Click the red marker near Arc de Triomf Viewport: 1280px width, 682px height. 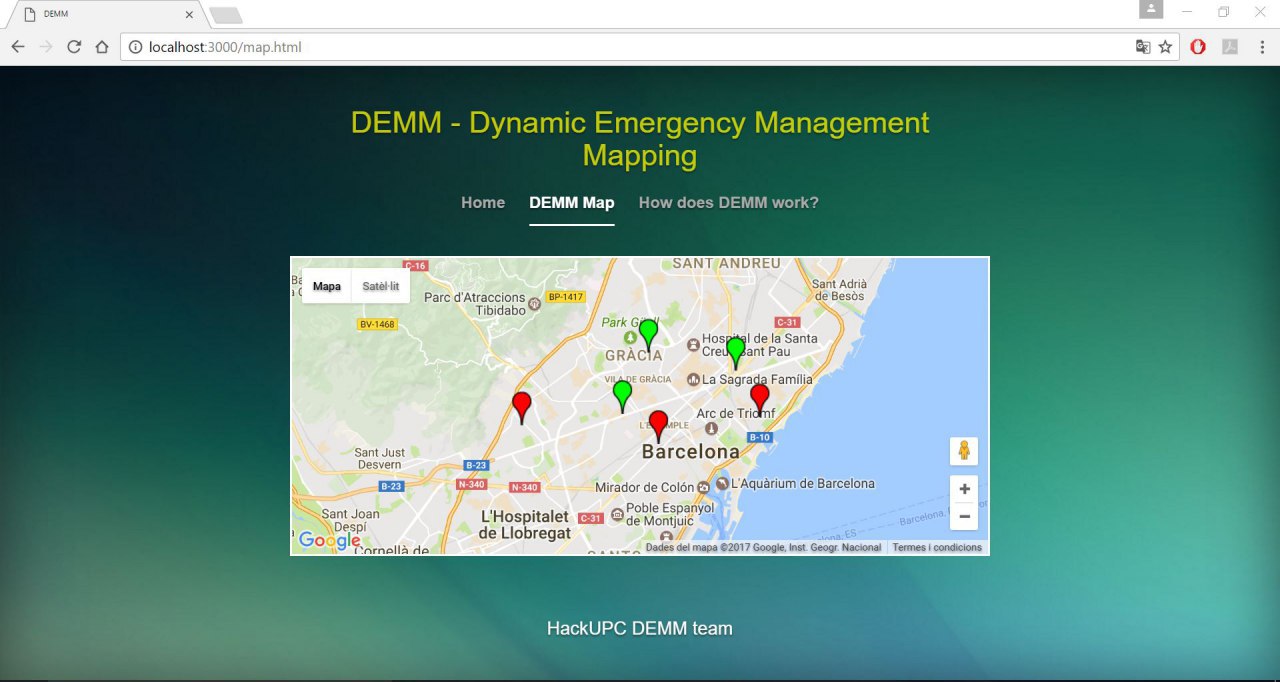click(760, 399)
